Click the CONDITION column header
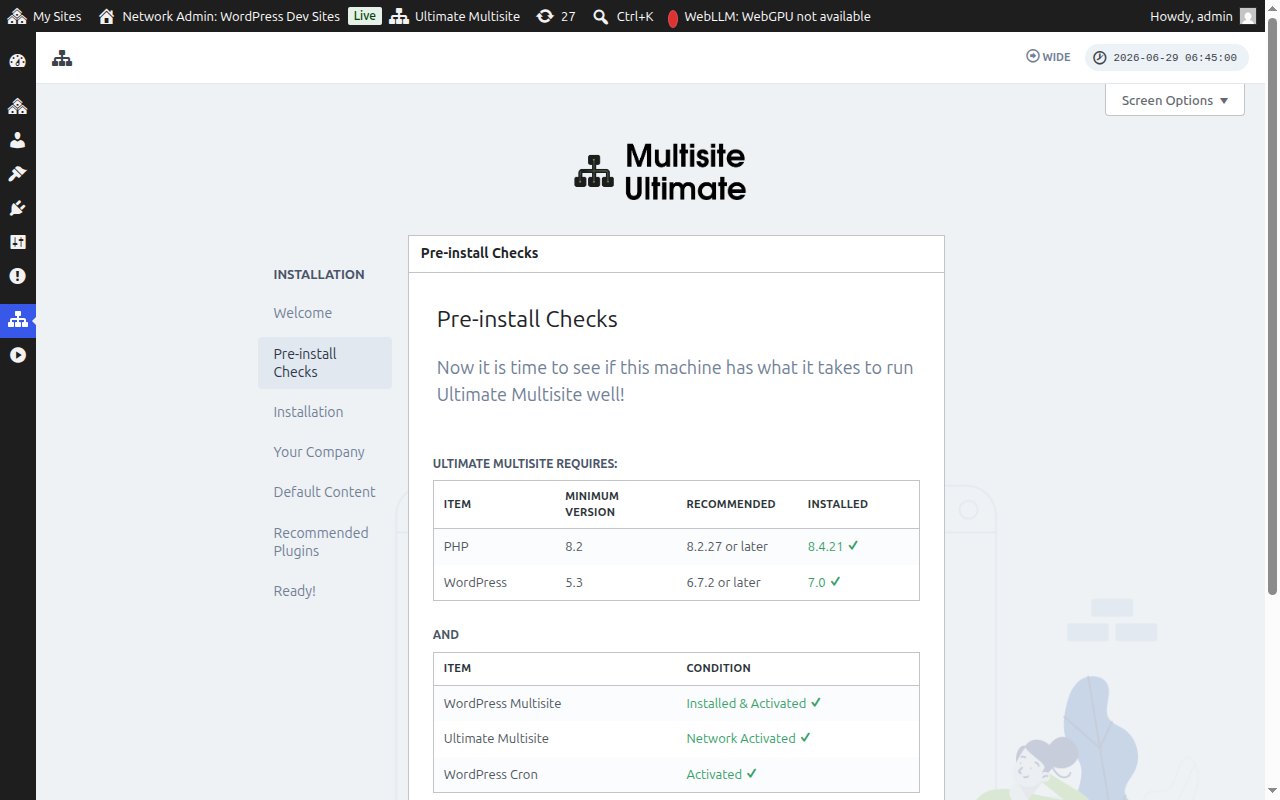Viewport: 1280px width, 800px height. (718, 668)
